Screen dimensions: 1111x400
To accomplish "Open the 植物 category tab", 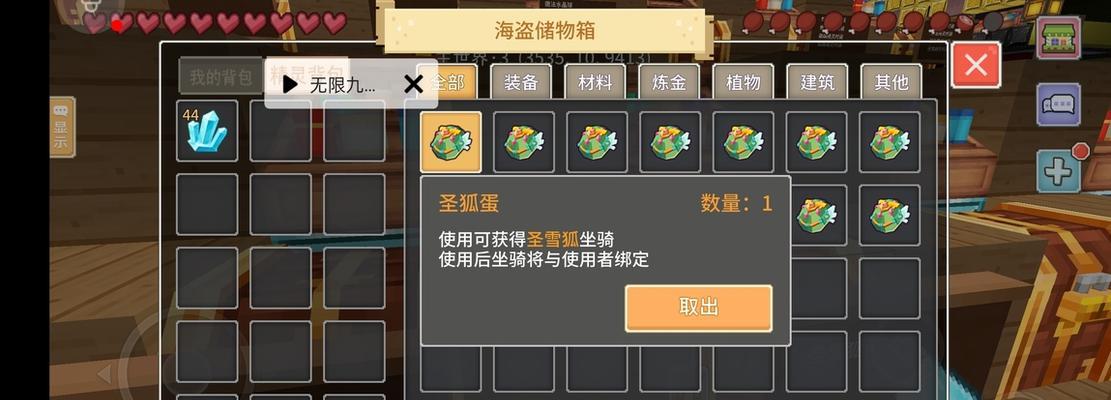I will pos(743,83).
